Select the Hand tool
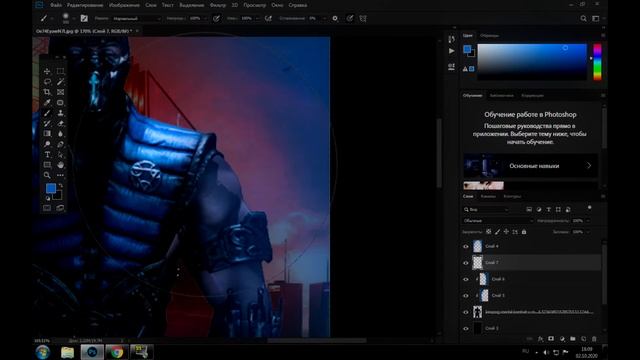The image size is (640, 360). 60,165
